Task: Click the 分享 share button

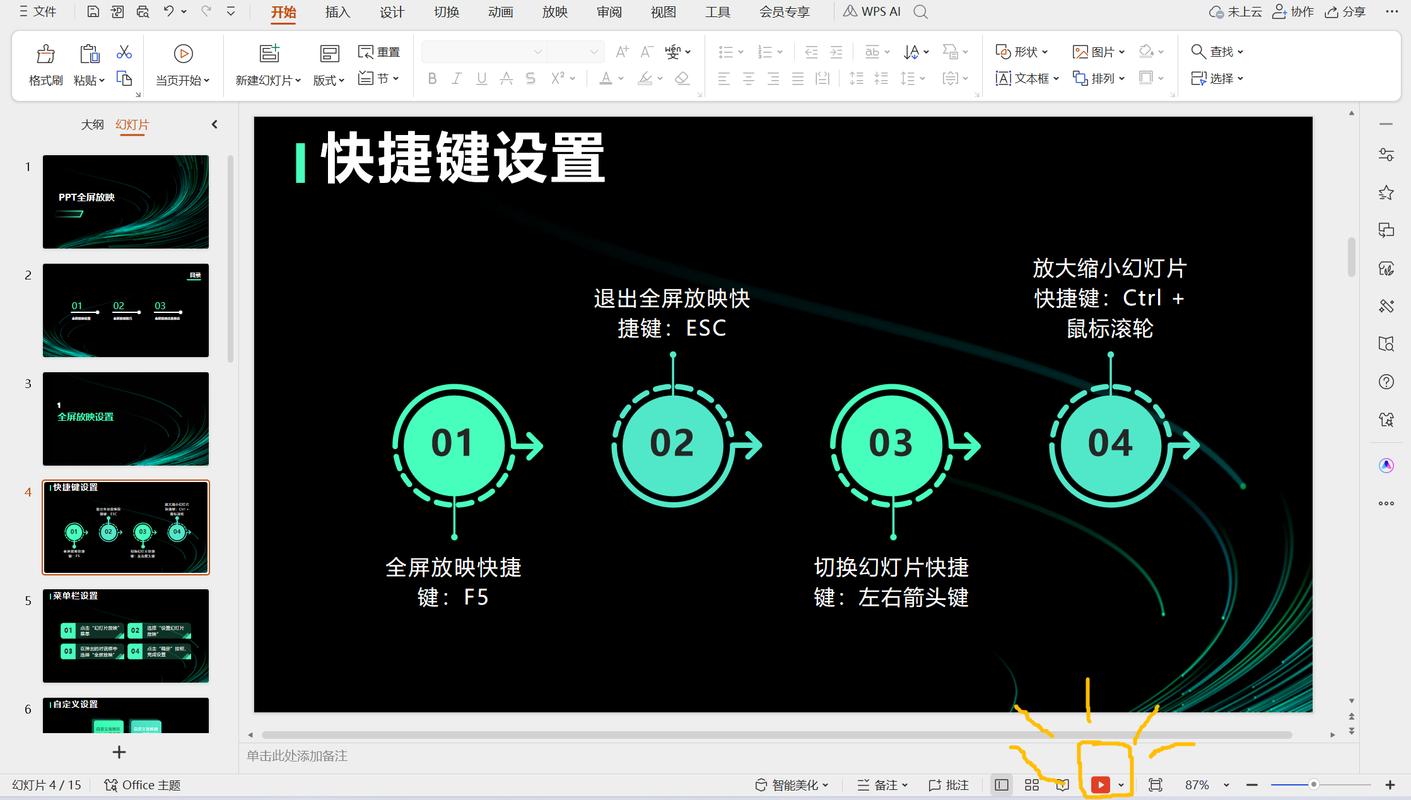Action: click(1345, 12)
